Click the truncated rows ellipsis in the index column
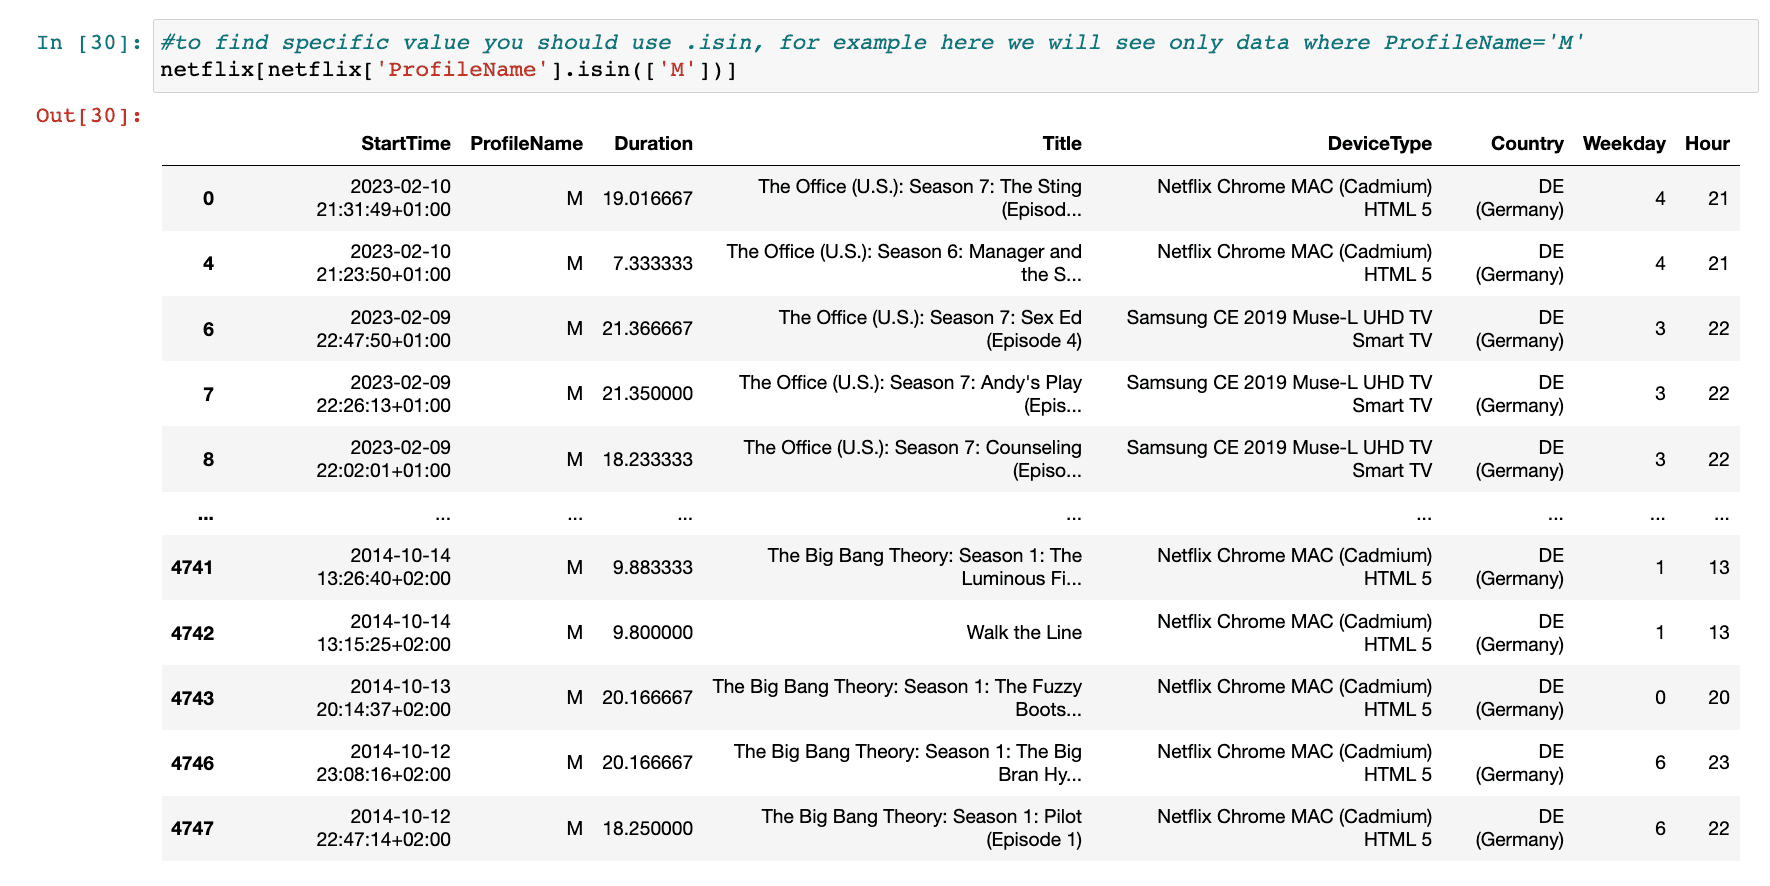 (x=206, y=516)
